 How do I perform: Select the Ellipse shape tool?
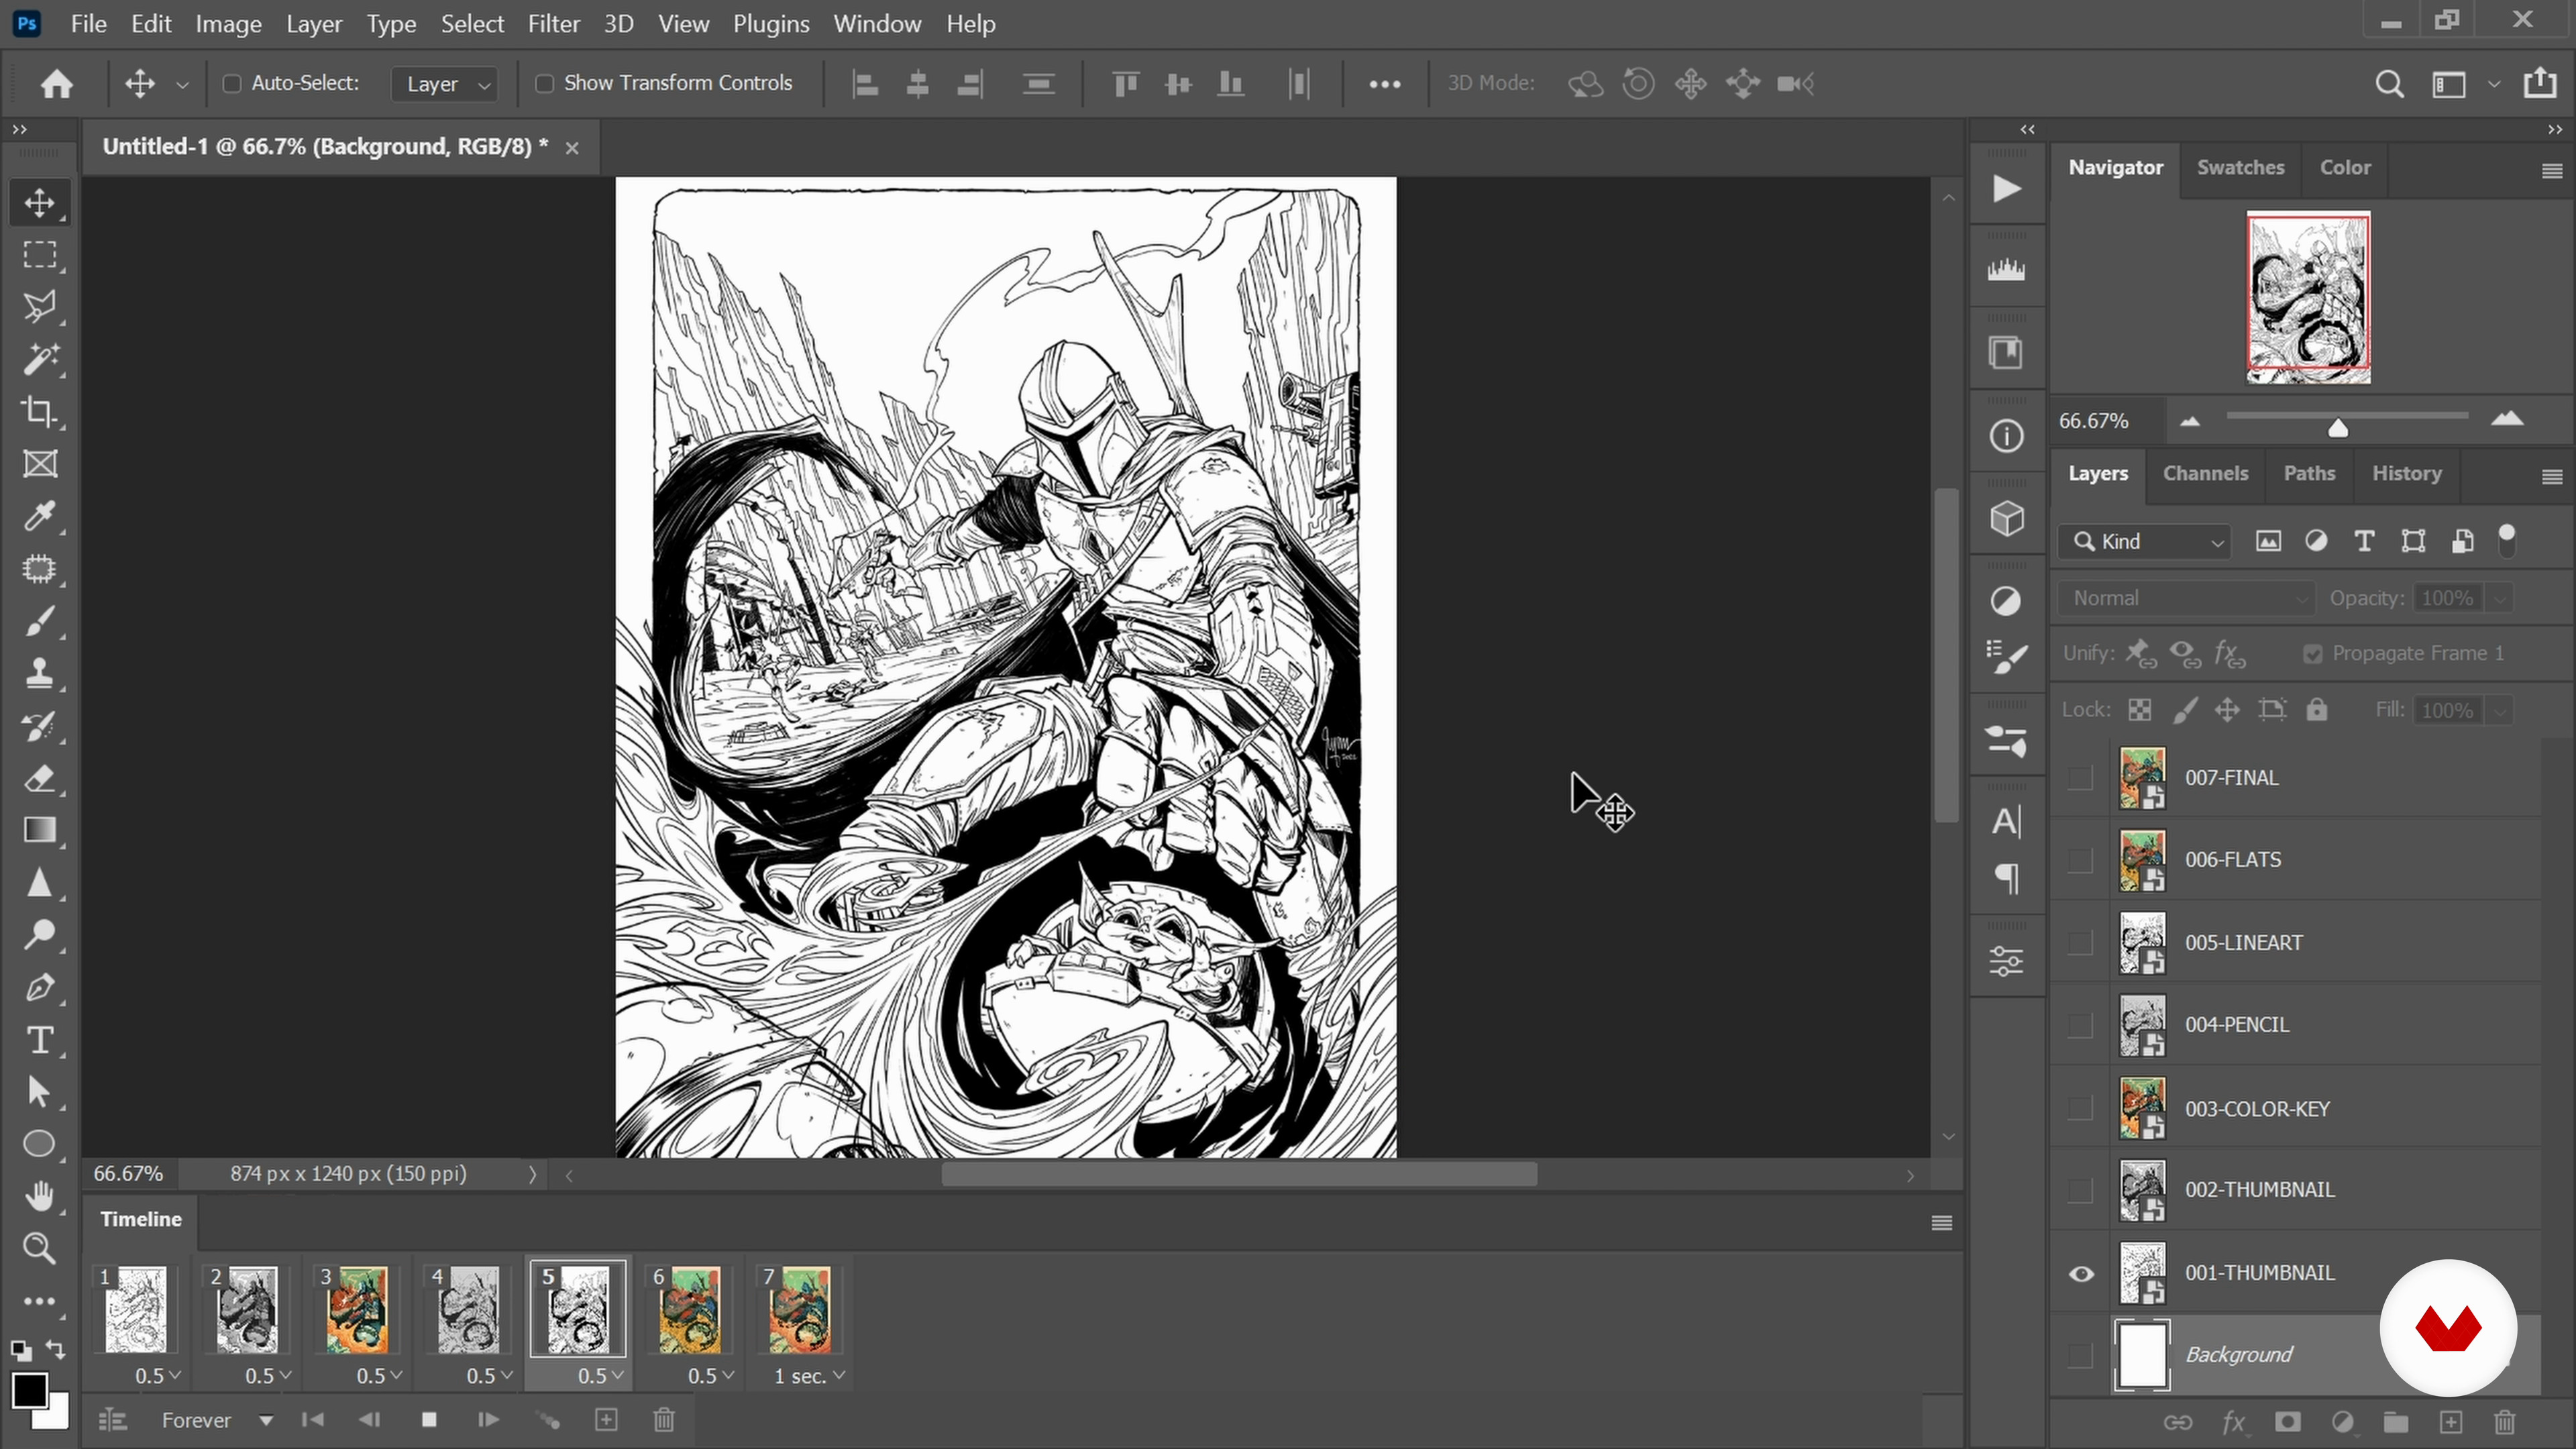40,1144
